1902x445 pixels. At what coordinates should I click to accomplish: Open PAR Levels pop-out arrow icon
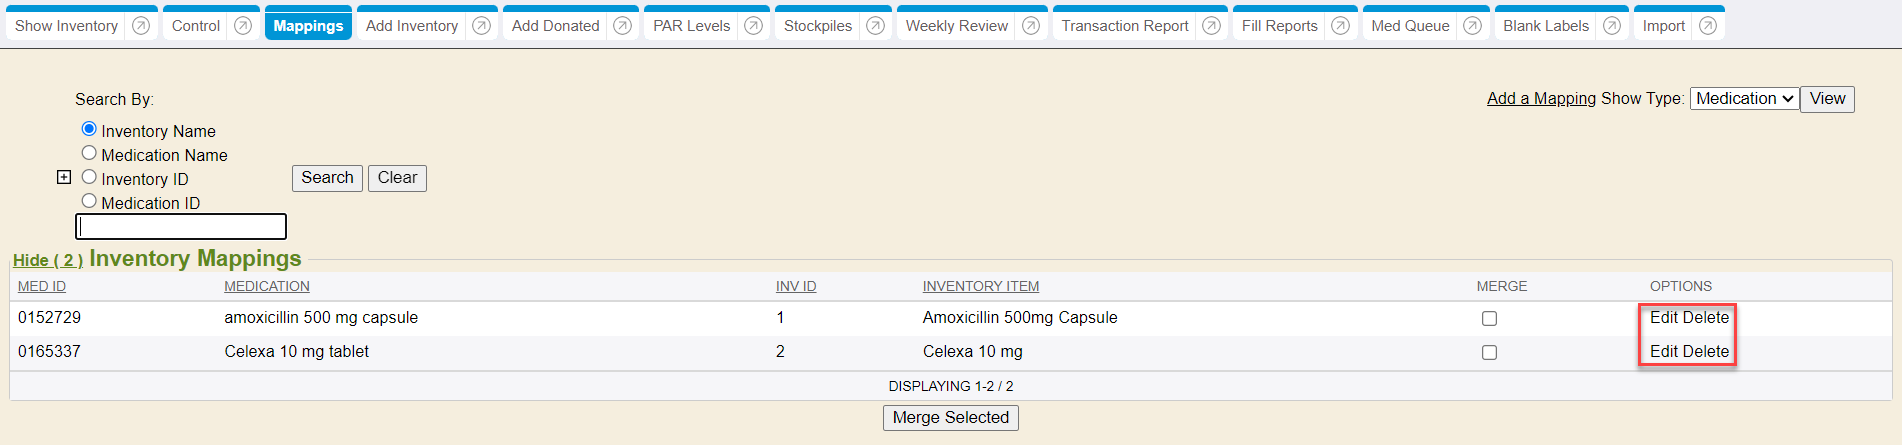click(754, 26)
